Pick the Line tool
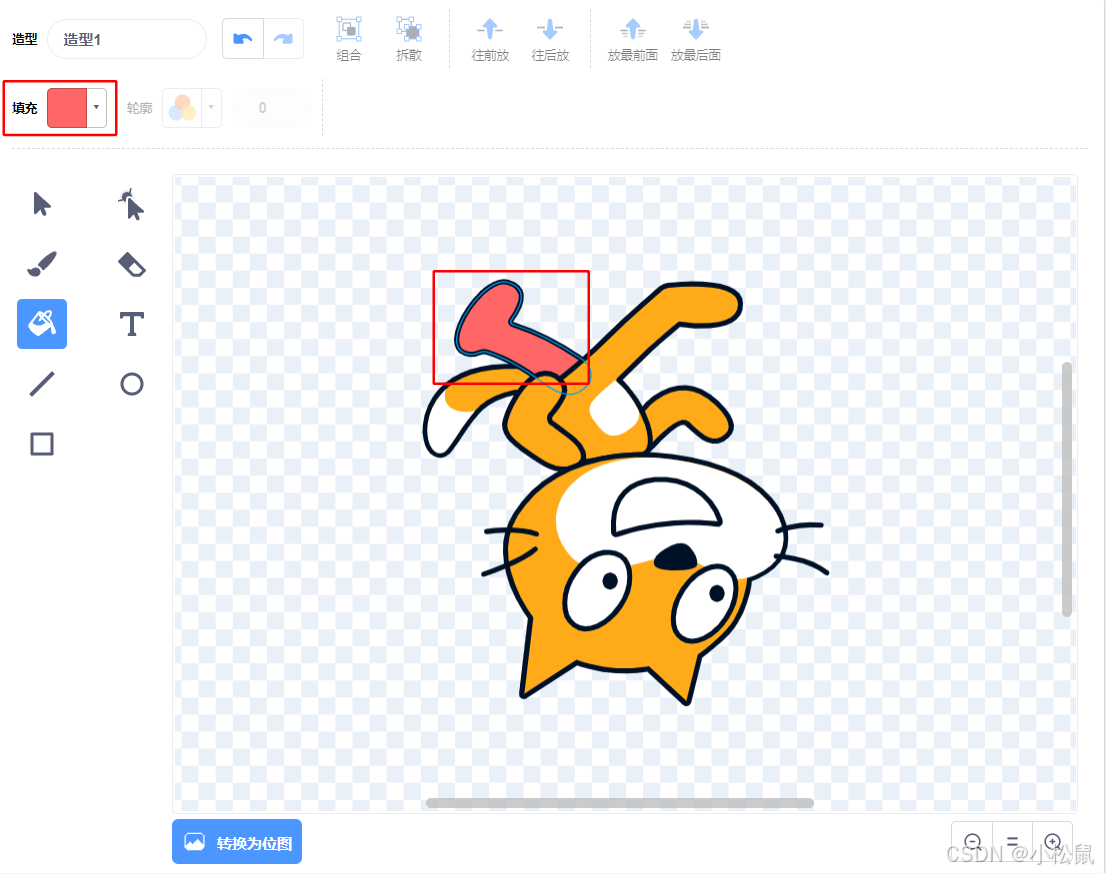Viewport: 1106px width, 874px height. (42, 384)
